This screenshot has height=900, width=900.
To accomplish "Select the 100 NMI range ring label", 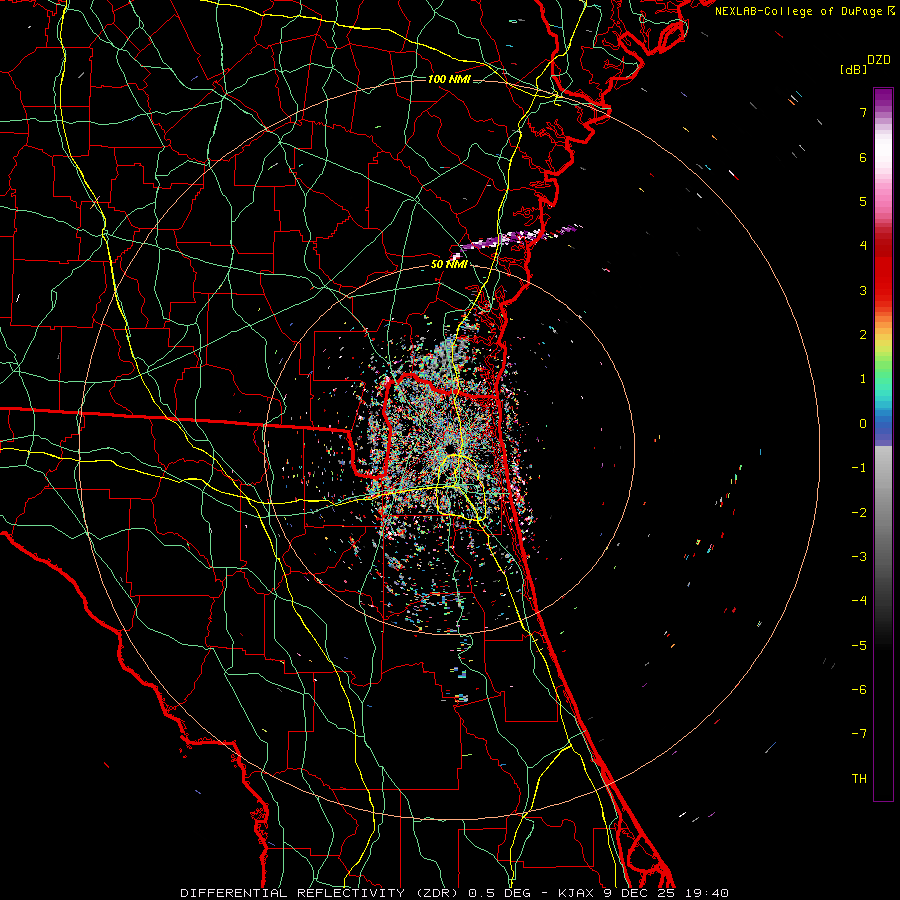I will pos(449,79).
